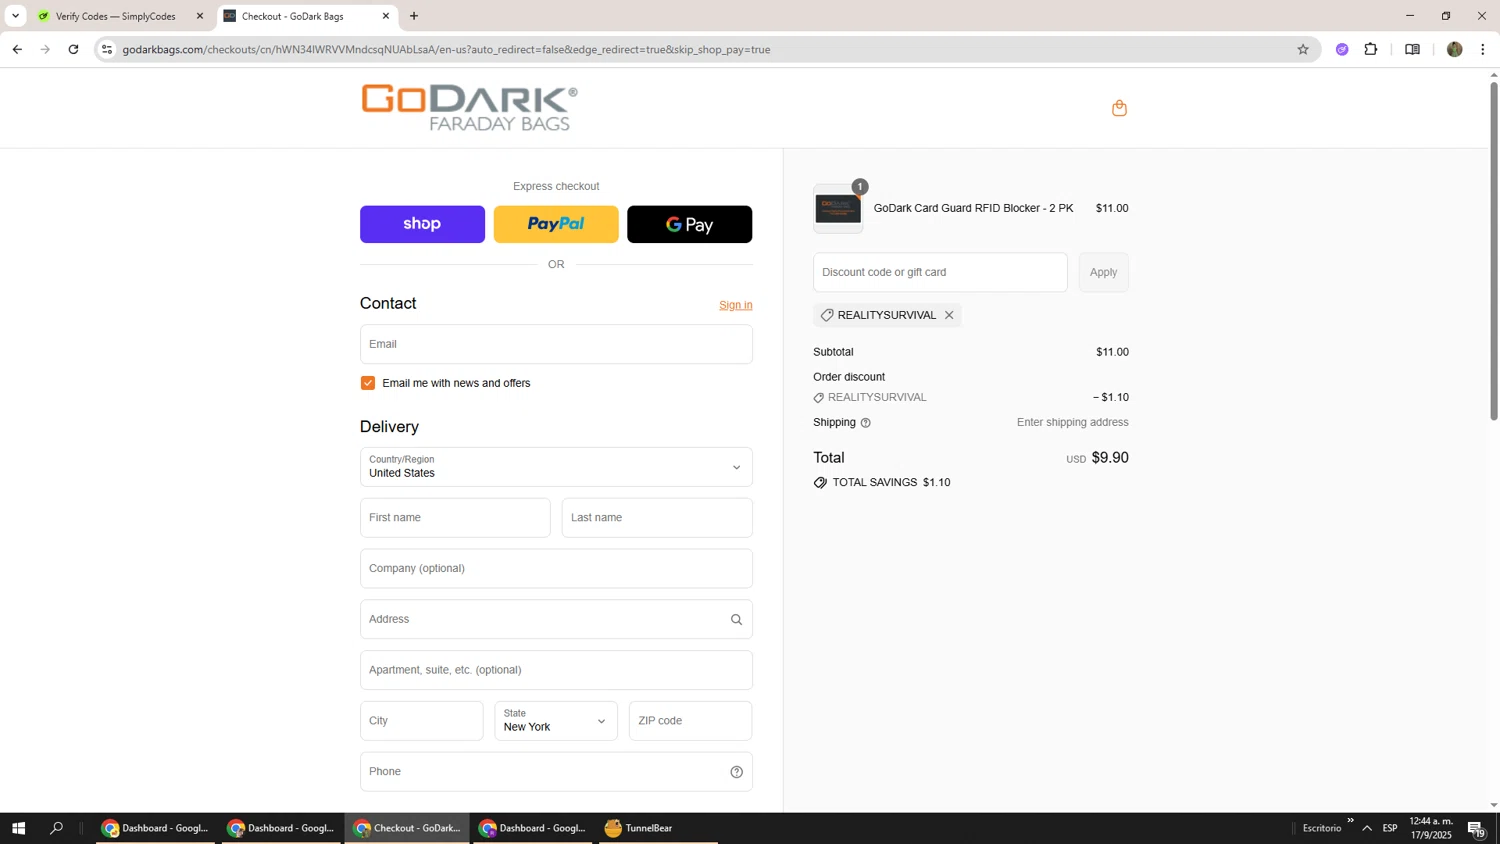Pay with PayPal express button

point(556,224)
